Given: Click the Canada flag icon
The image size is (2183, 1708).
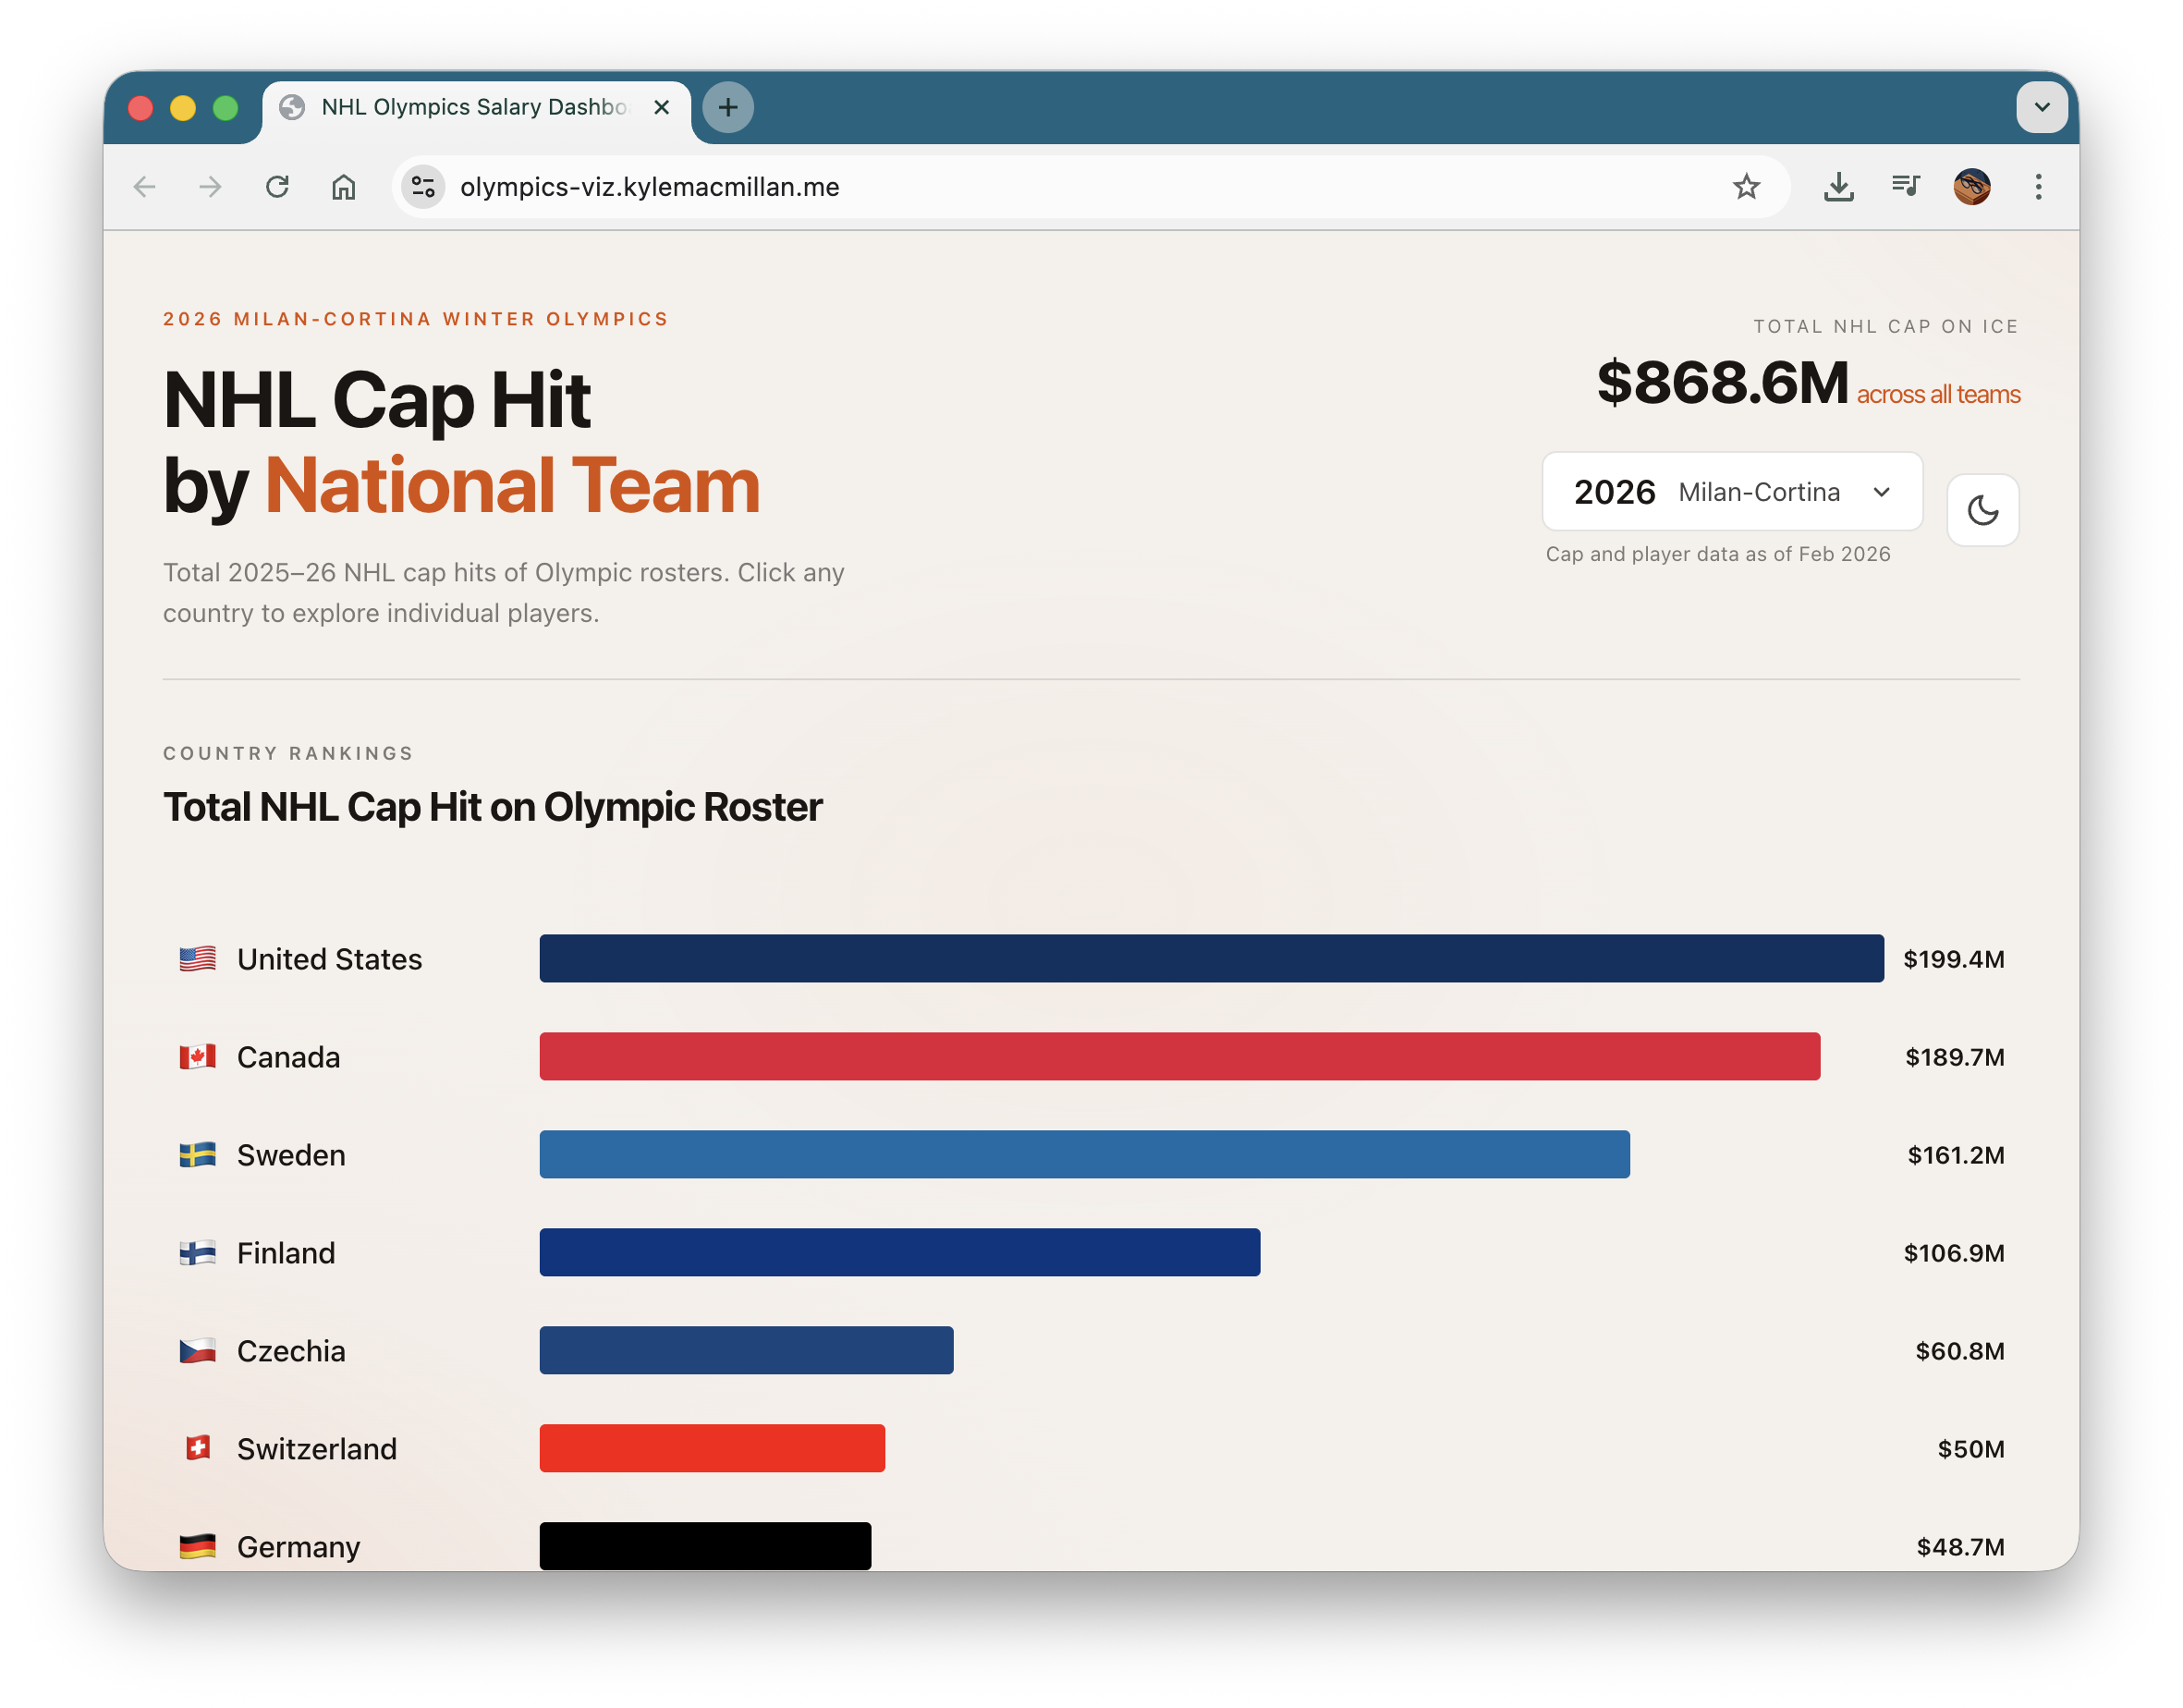Looking at the screenshot, I should click(x=197, y=1056).
